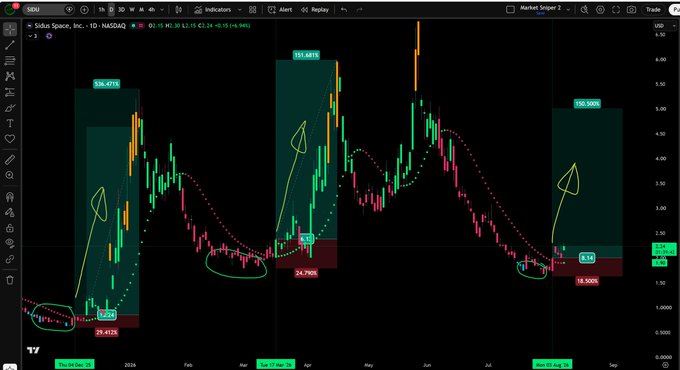Click the Sidus Space, Inc. symbol title
This screenshot has width=680, height=370.
(x=80, y=26)
